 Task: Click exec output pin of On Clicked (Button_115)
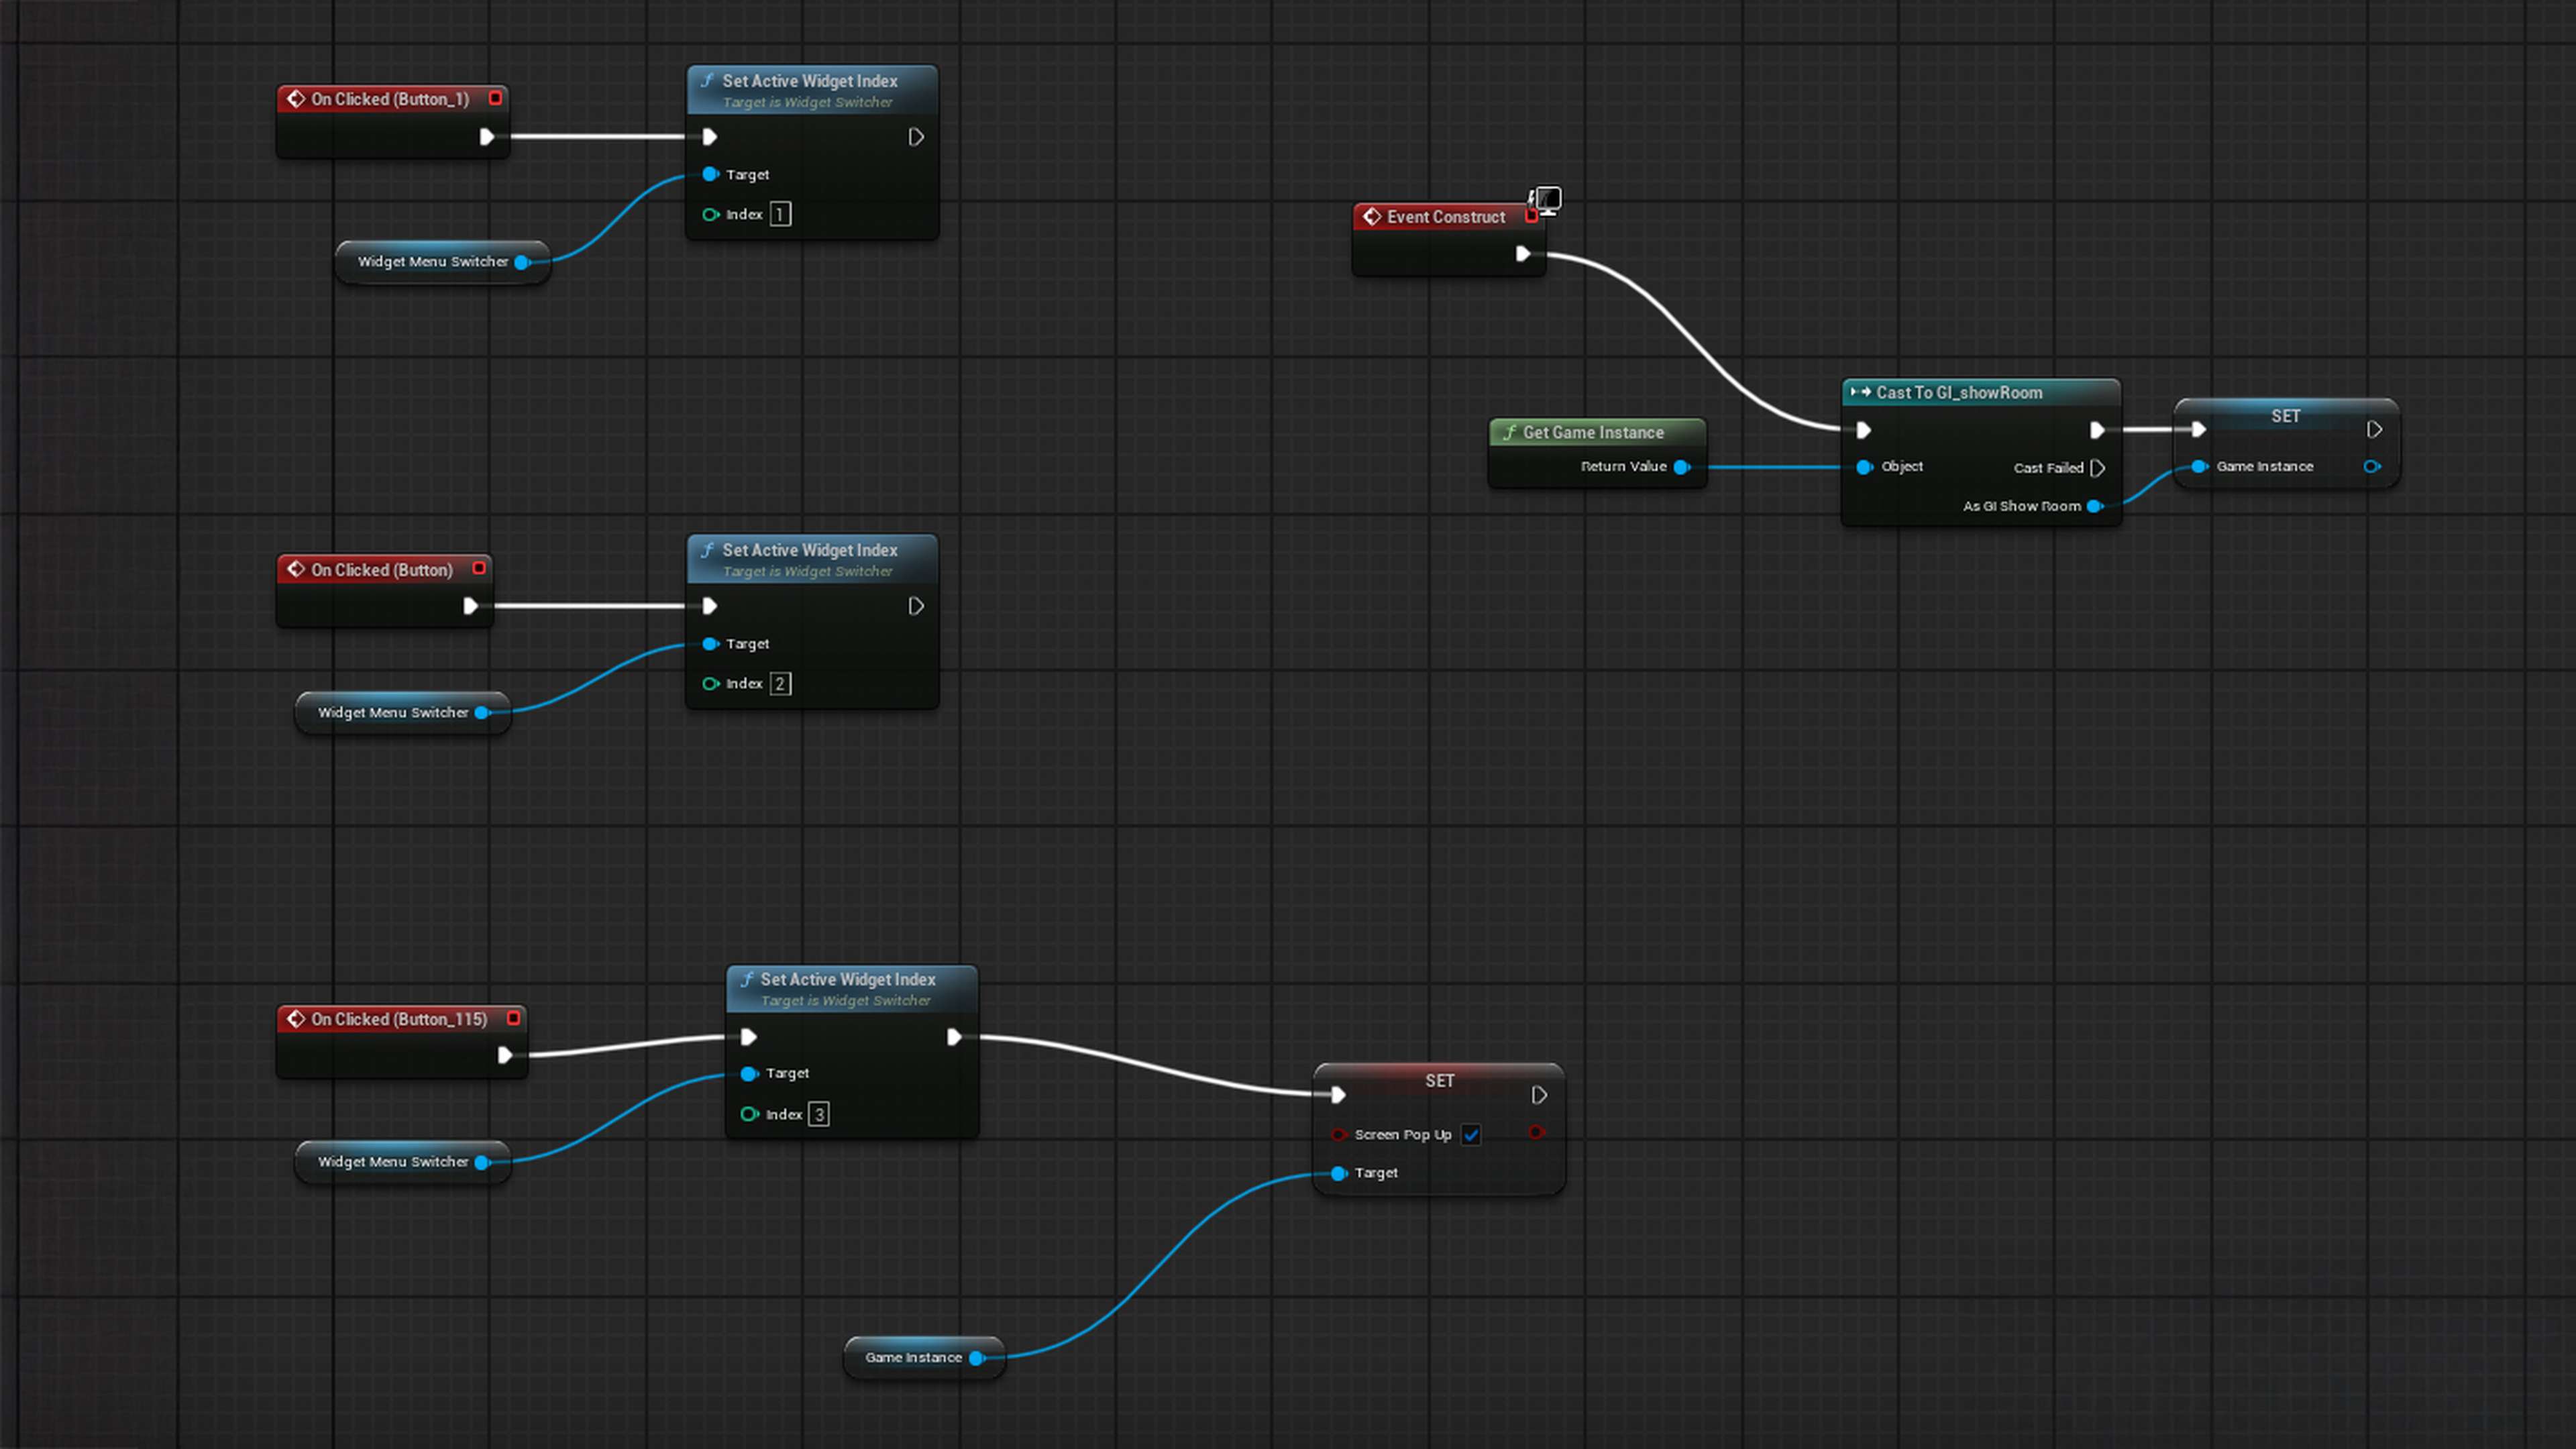pyautogui.click(x=505, y=1055)
